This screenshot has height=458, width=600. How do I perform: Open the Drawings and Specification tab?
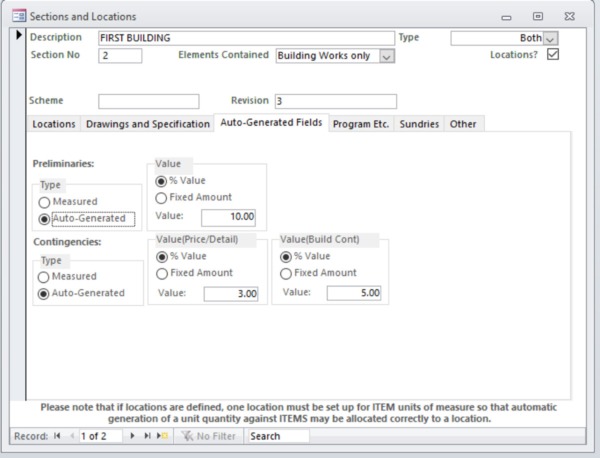click(x=148, y=124)
